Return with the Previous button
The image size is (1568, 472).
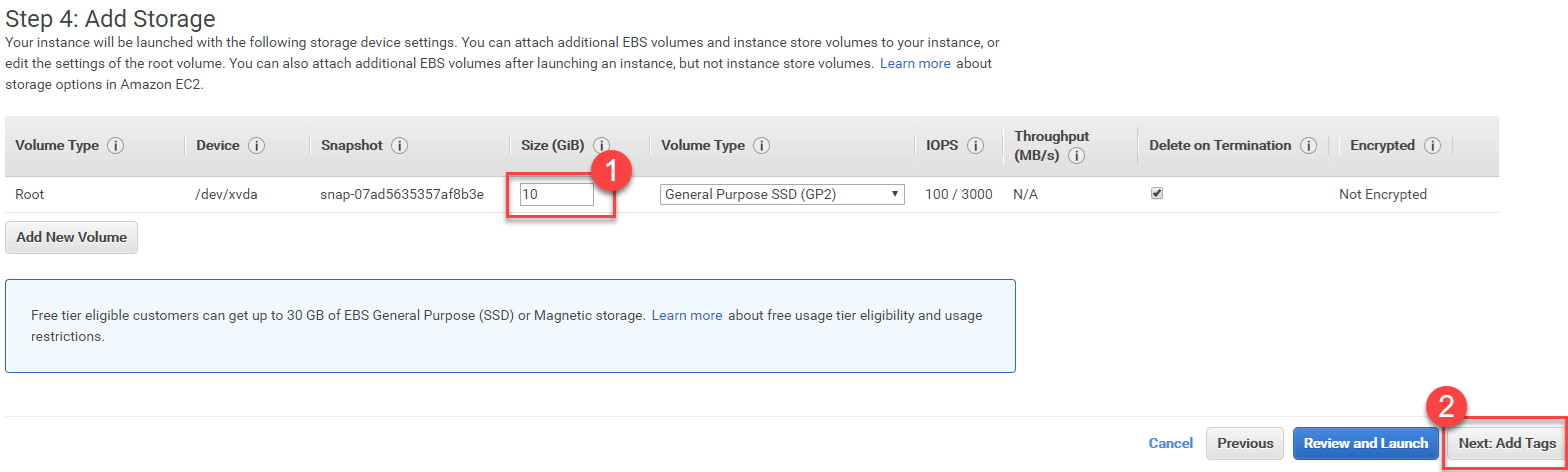pos(1245,443)
